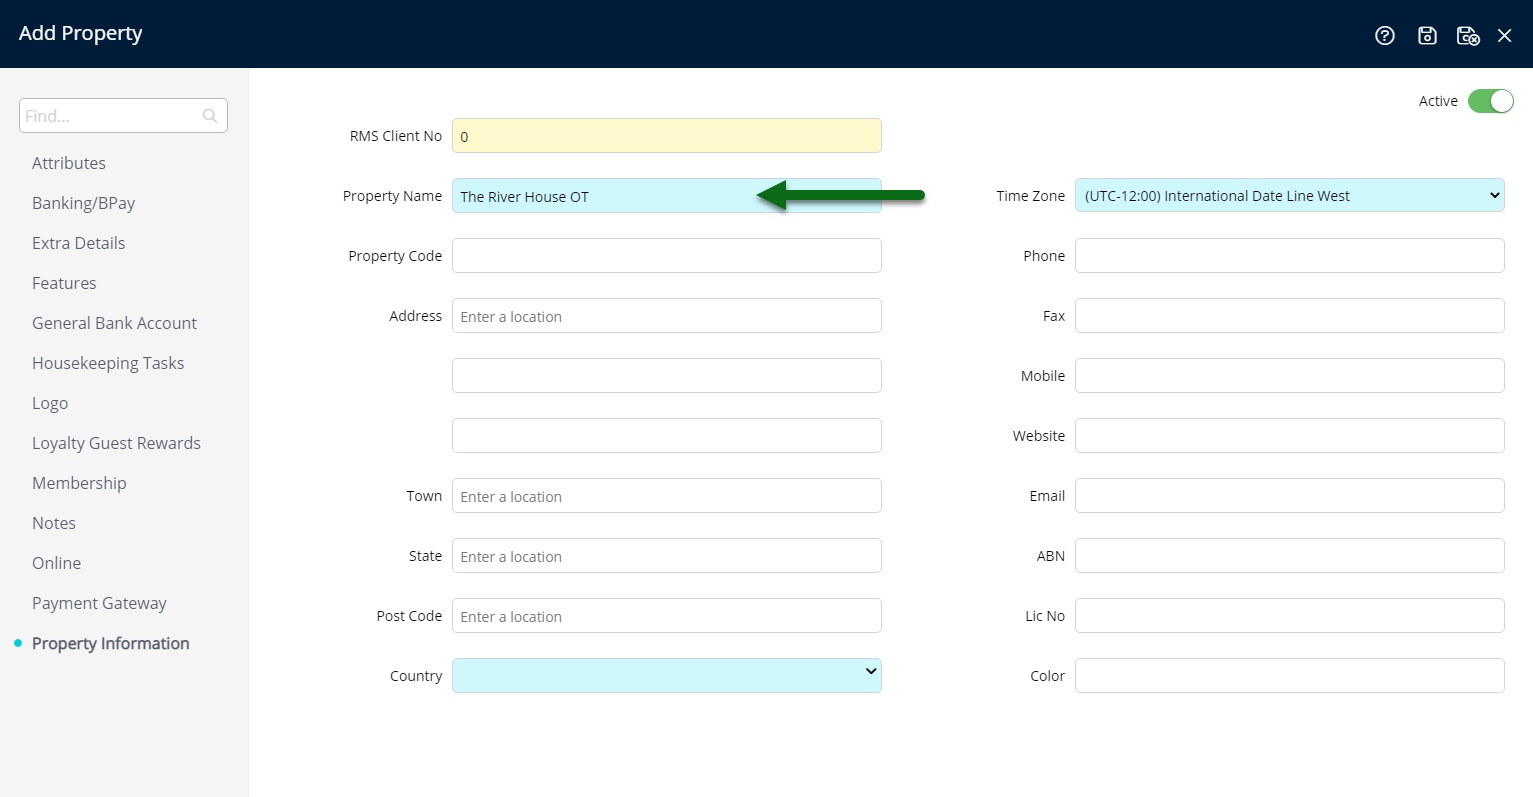Click inside the Address location field

tap(666, 315)
